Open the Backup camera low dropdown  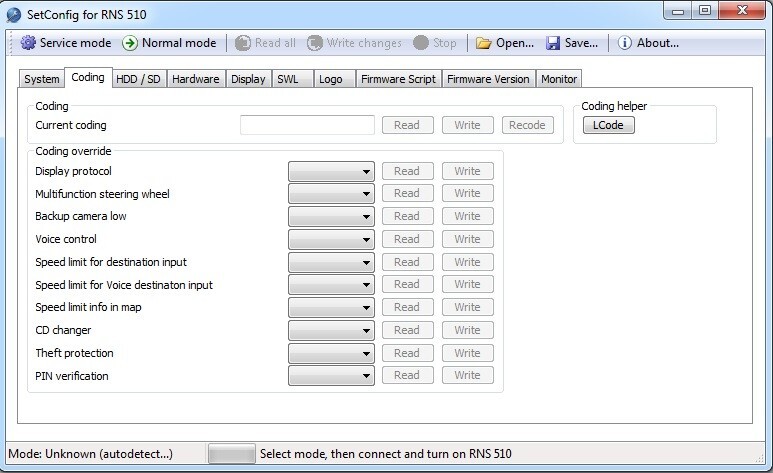[331, 217]
